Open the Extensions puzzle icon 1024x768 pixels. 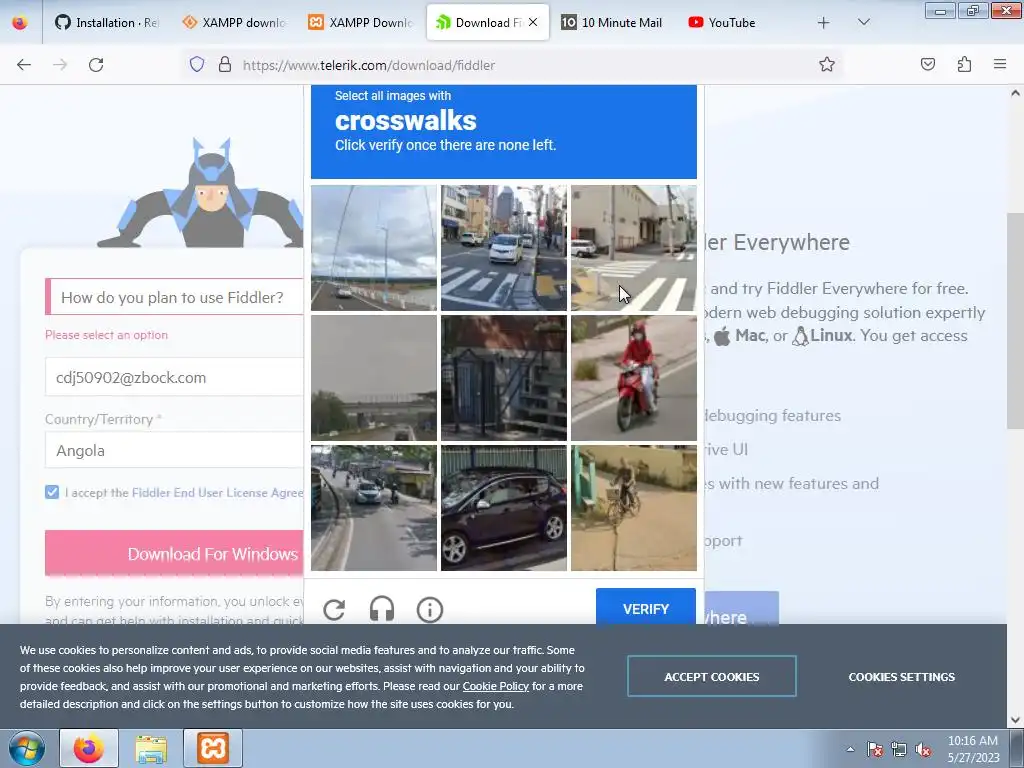[x=964, y=65]
